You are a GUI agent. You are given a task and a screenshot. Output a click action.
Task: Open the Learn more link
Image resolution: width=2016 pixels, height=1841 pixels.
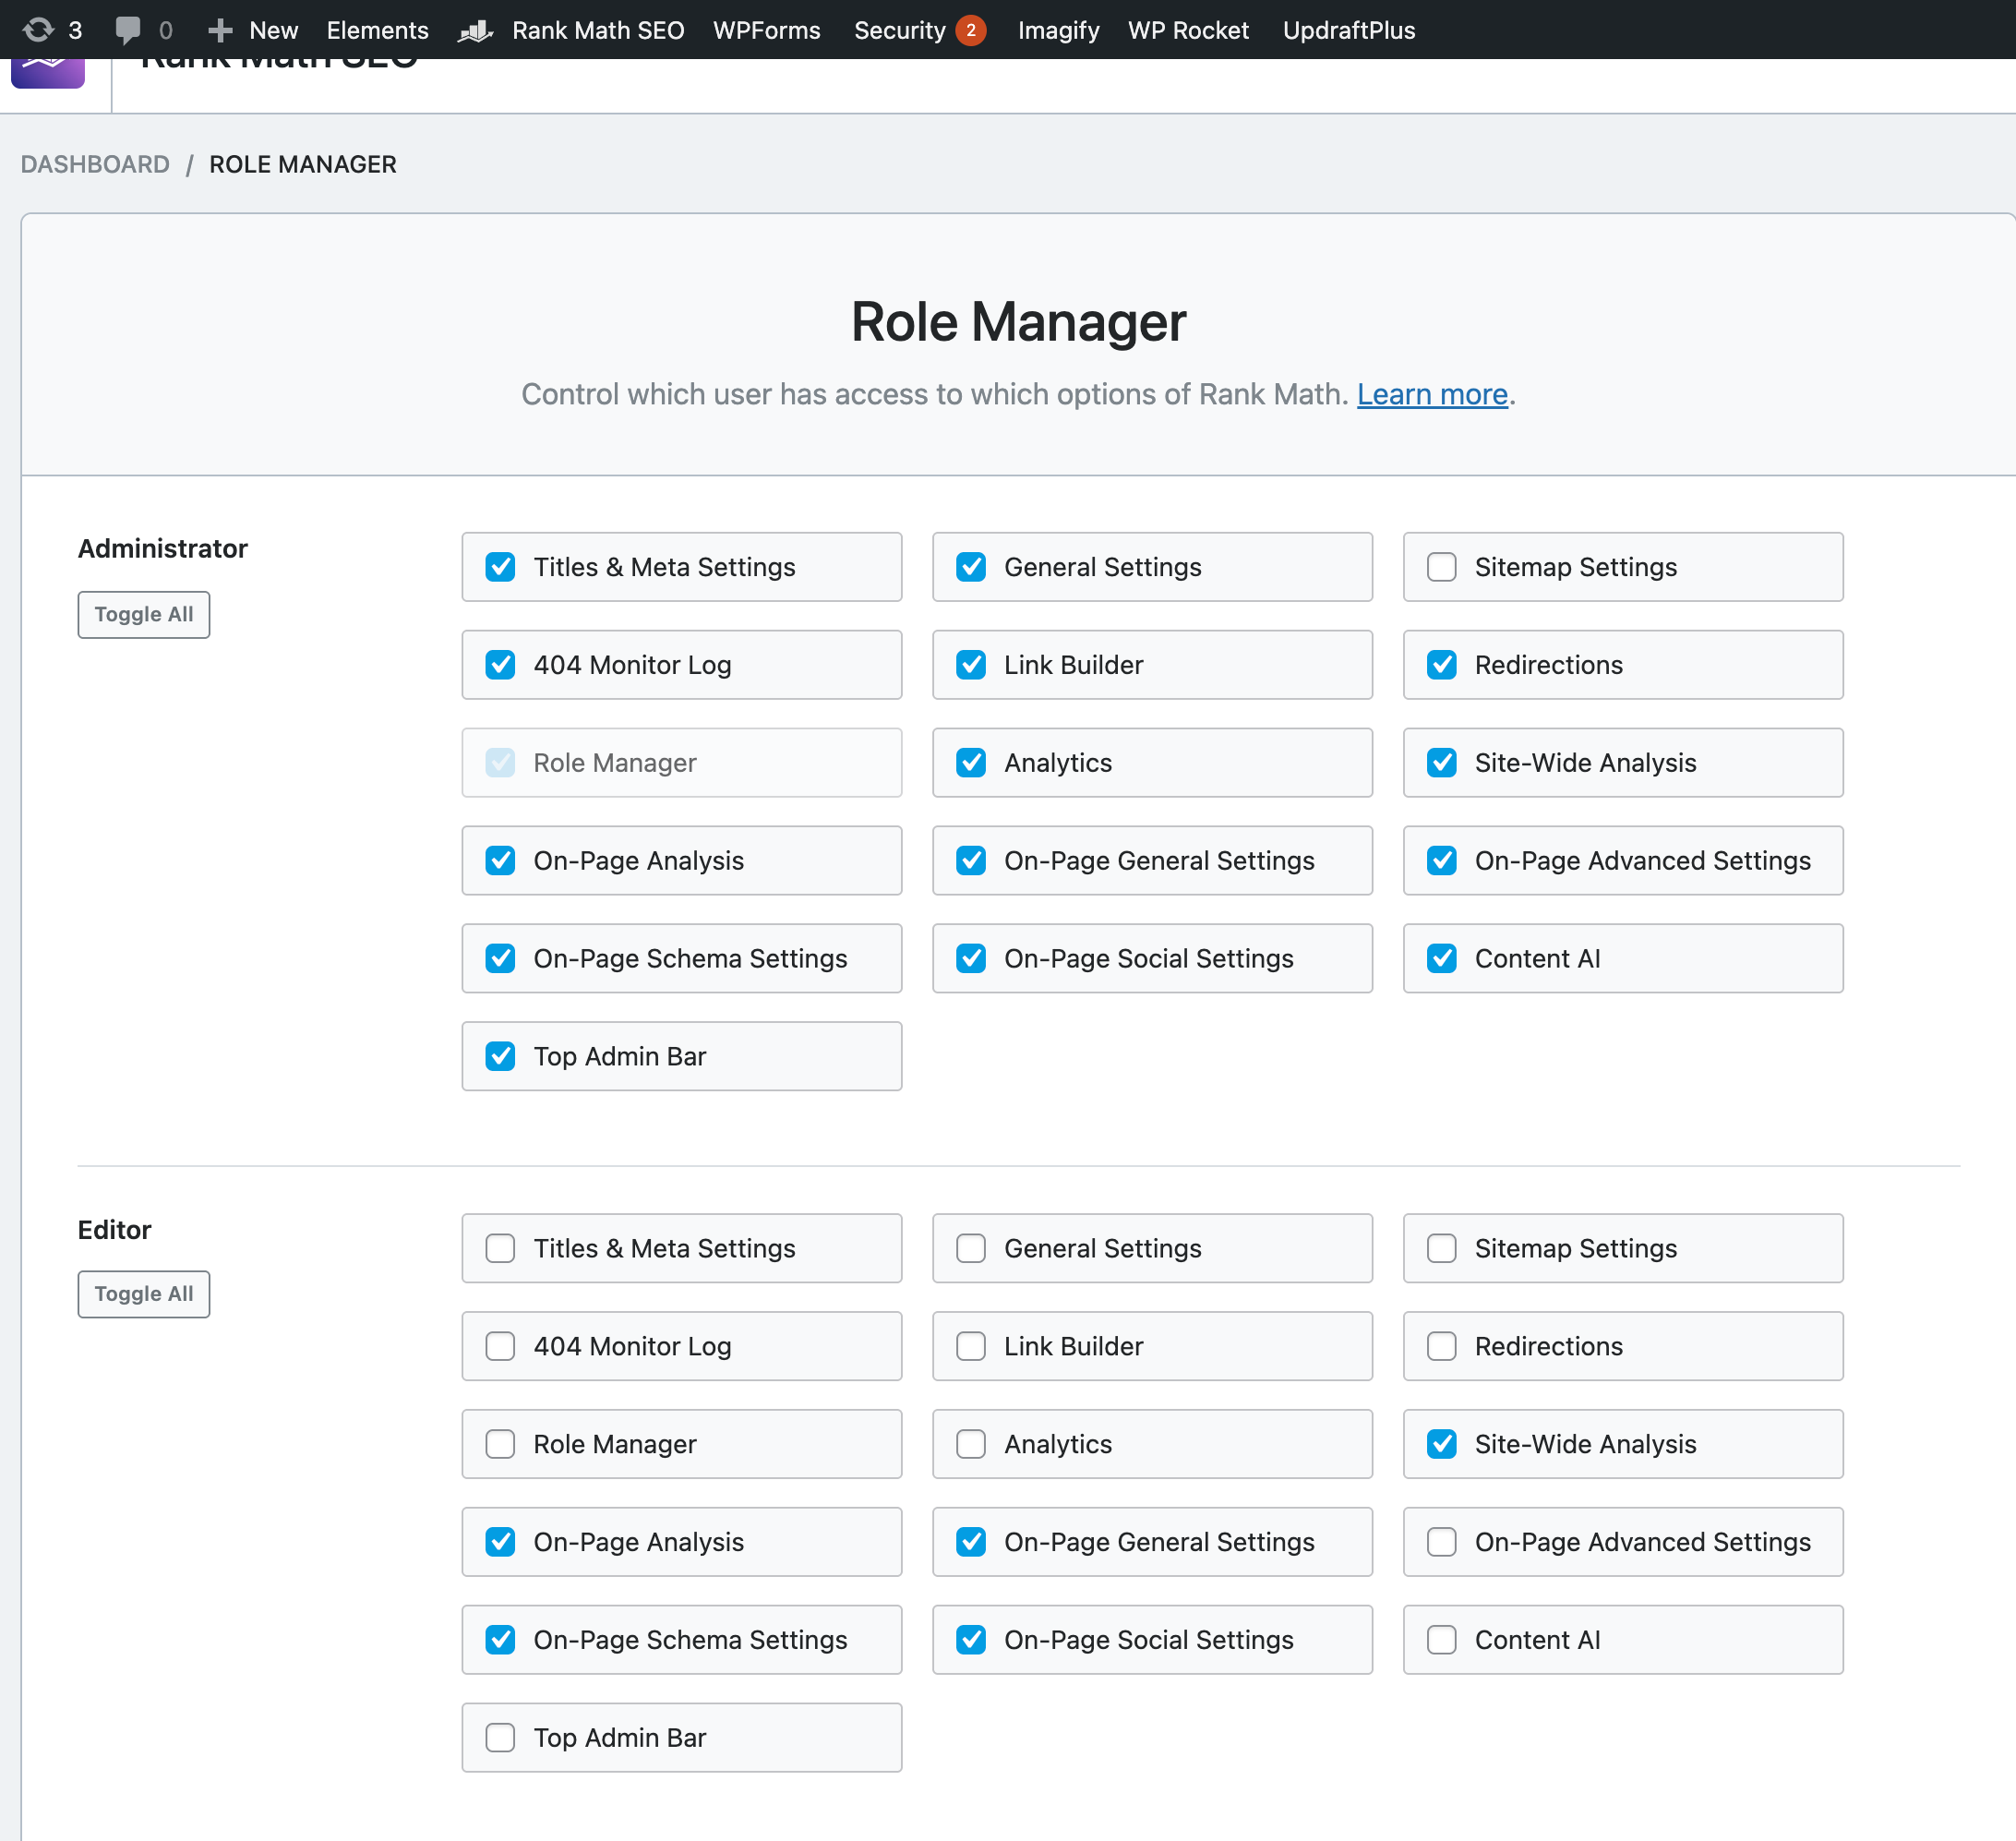(x=1431, y=394)
